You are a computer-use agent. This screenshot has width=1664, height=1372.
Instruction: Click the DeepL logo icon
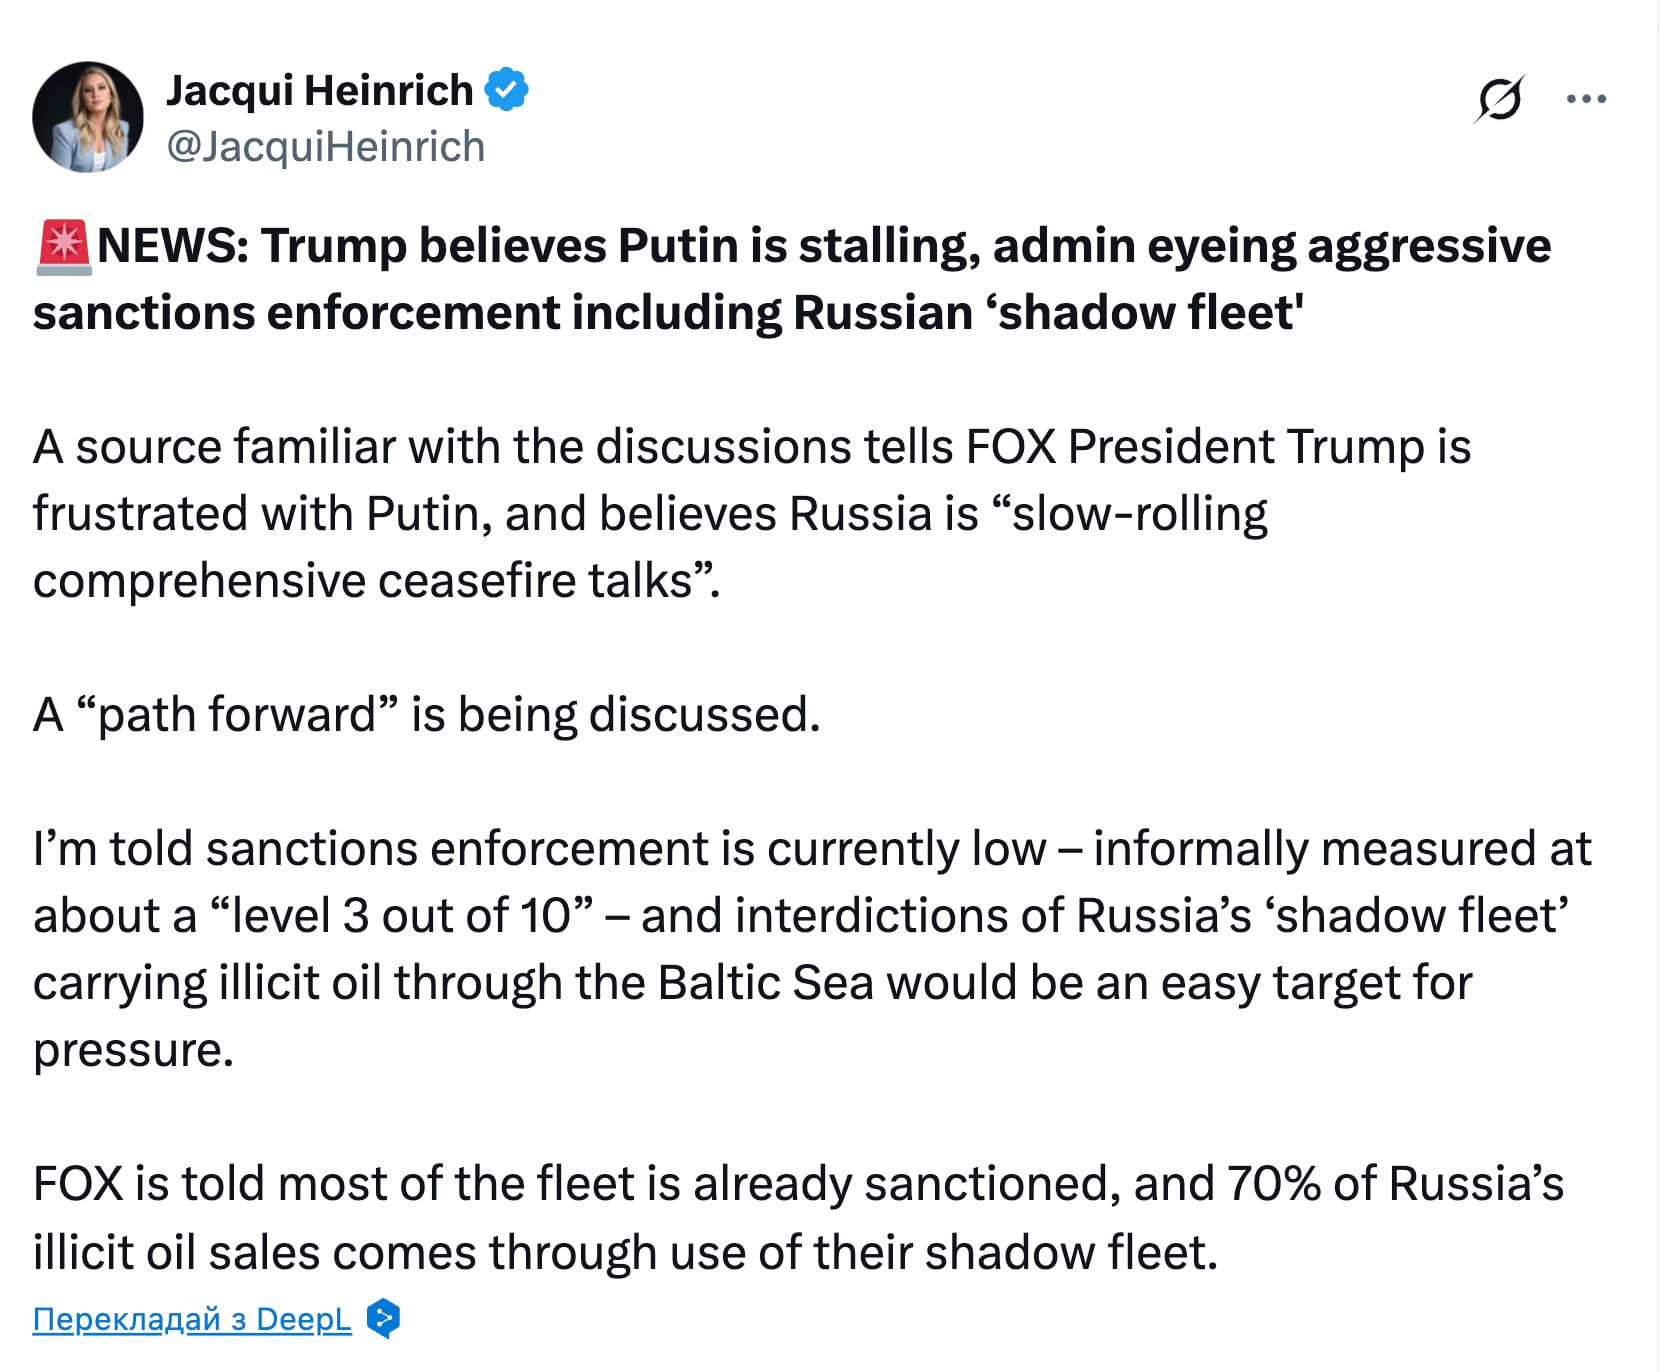point(383,1319)
